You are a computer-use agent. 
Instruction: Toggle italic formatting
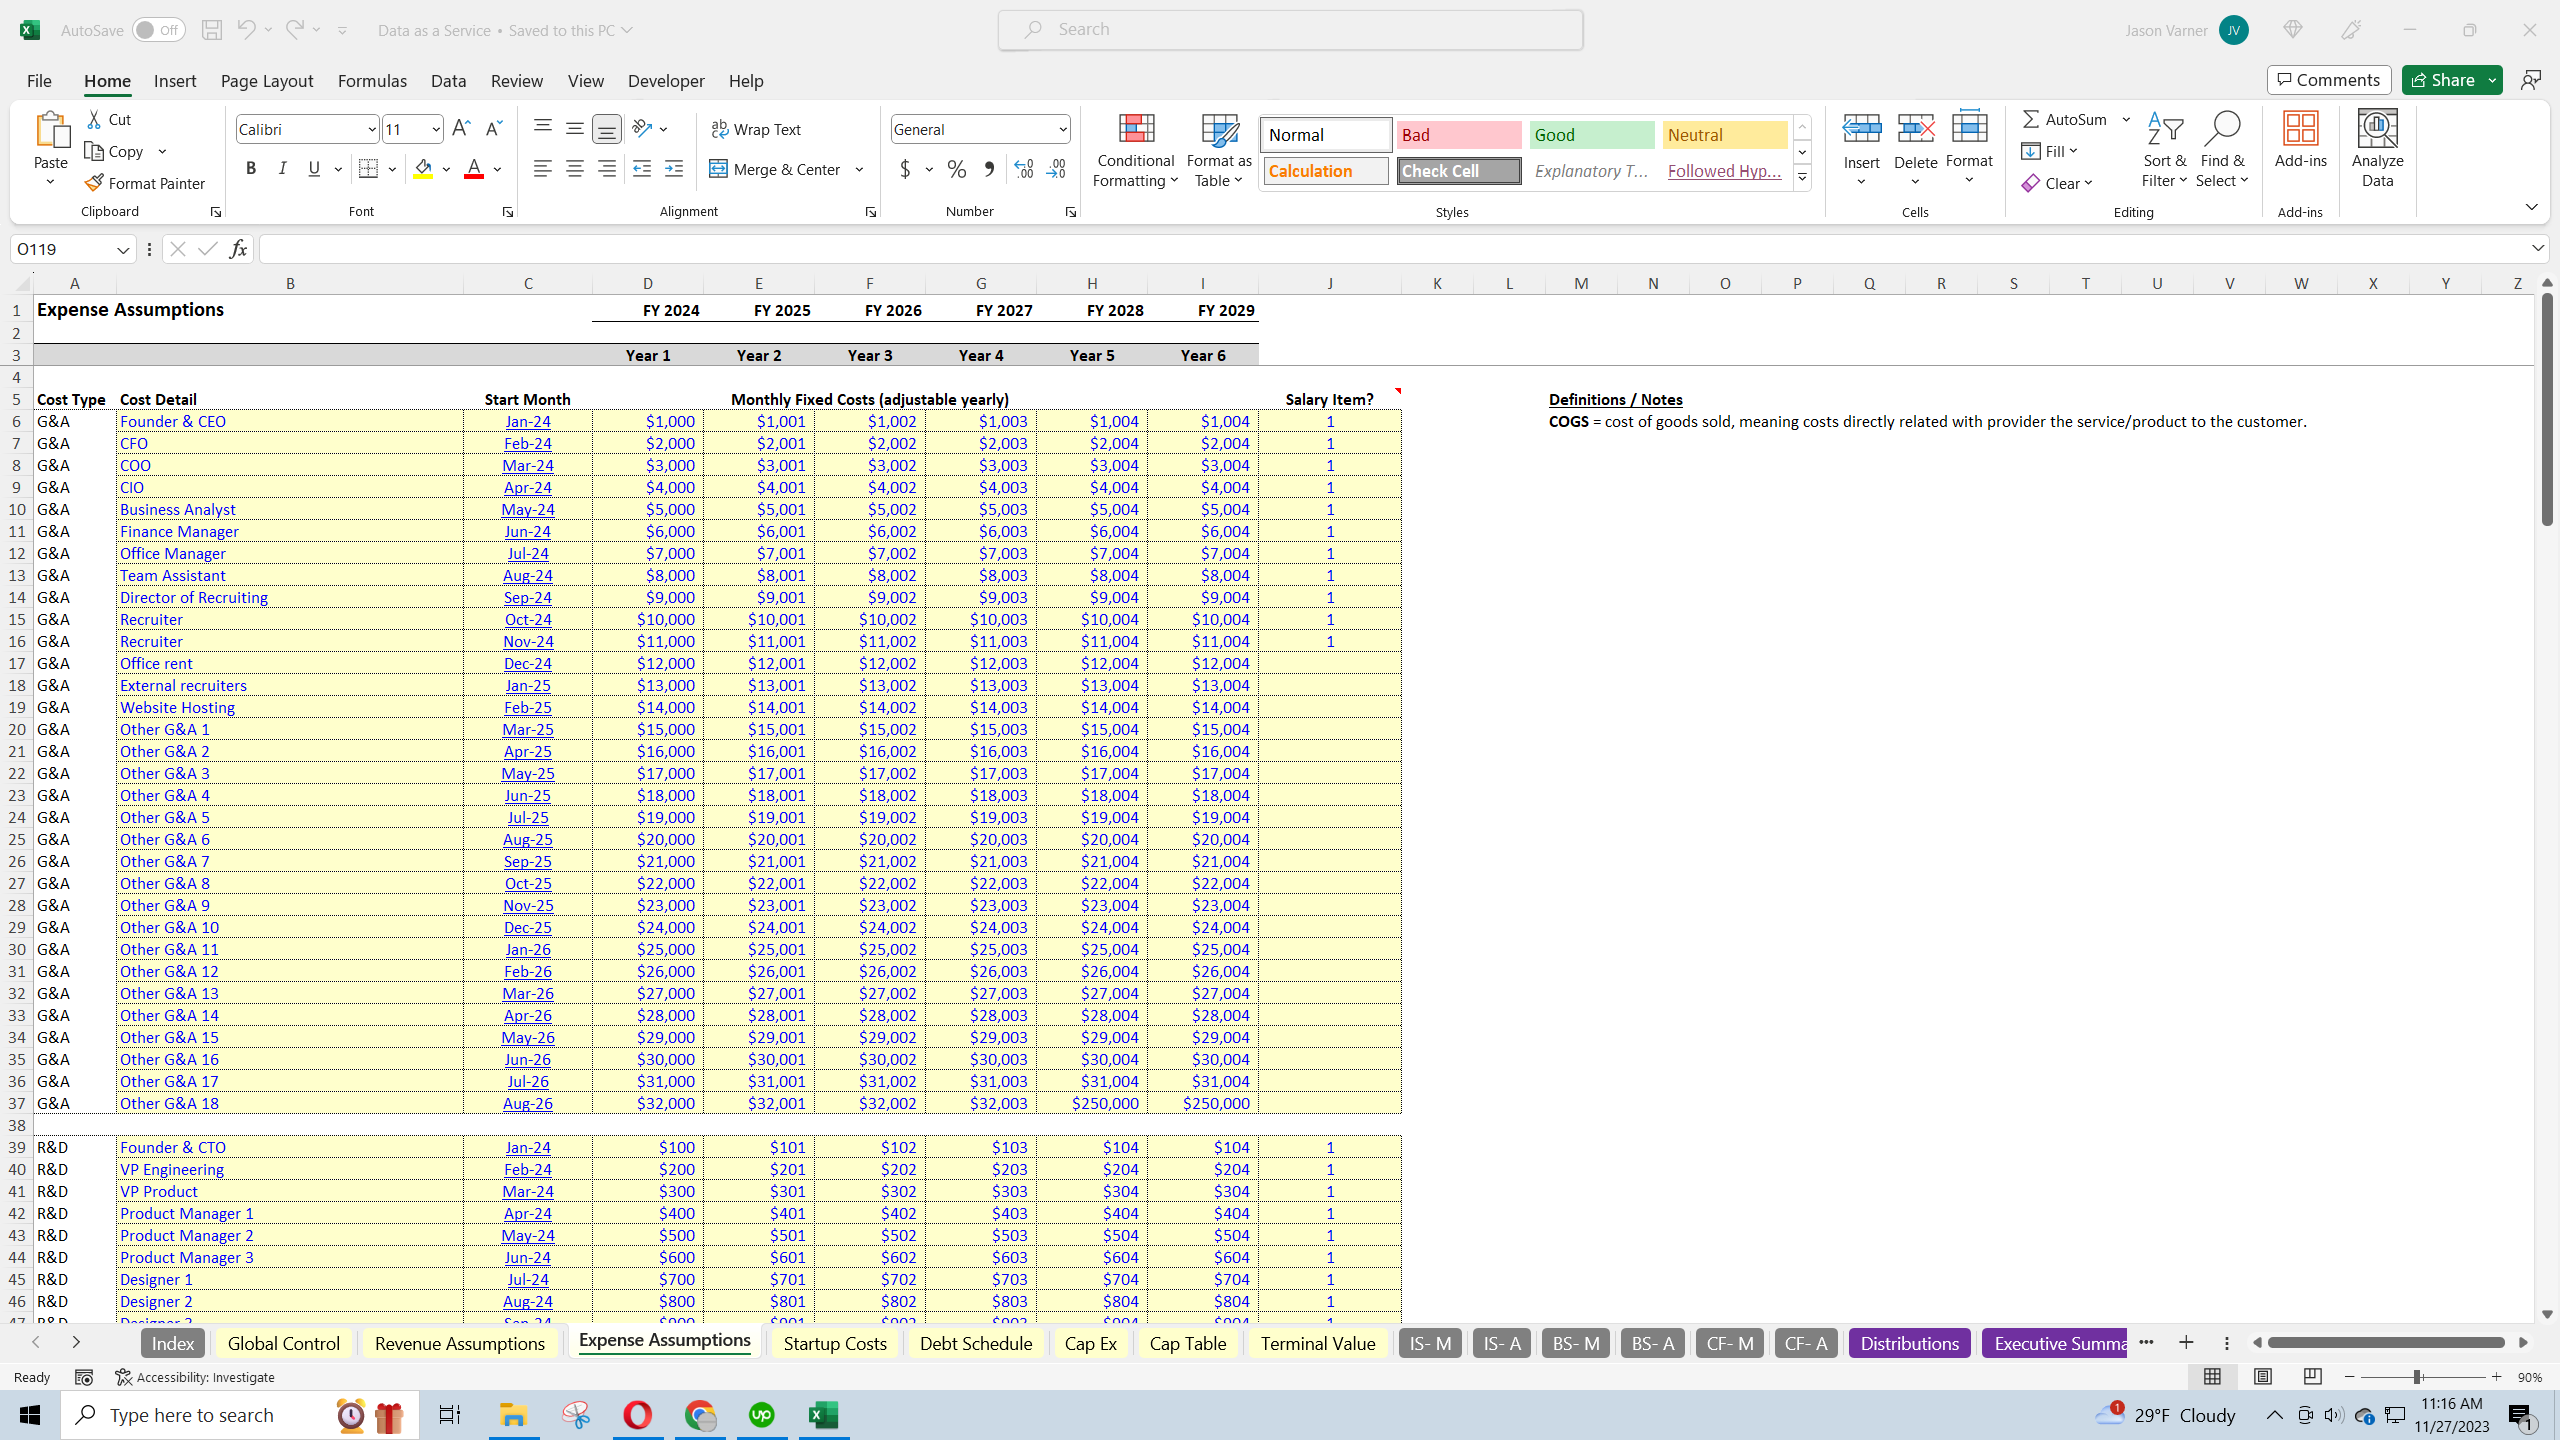[282, 168]
